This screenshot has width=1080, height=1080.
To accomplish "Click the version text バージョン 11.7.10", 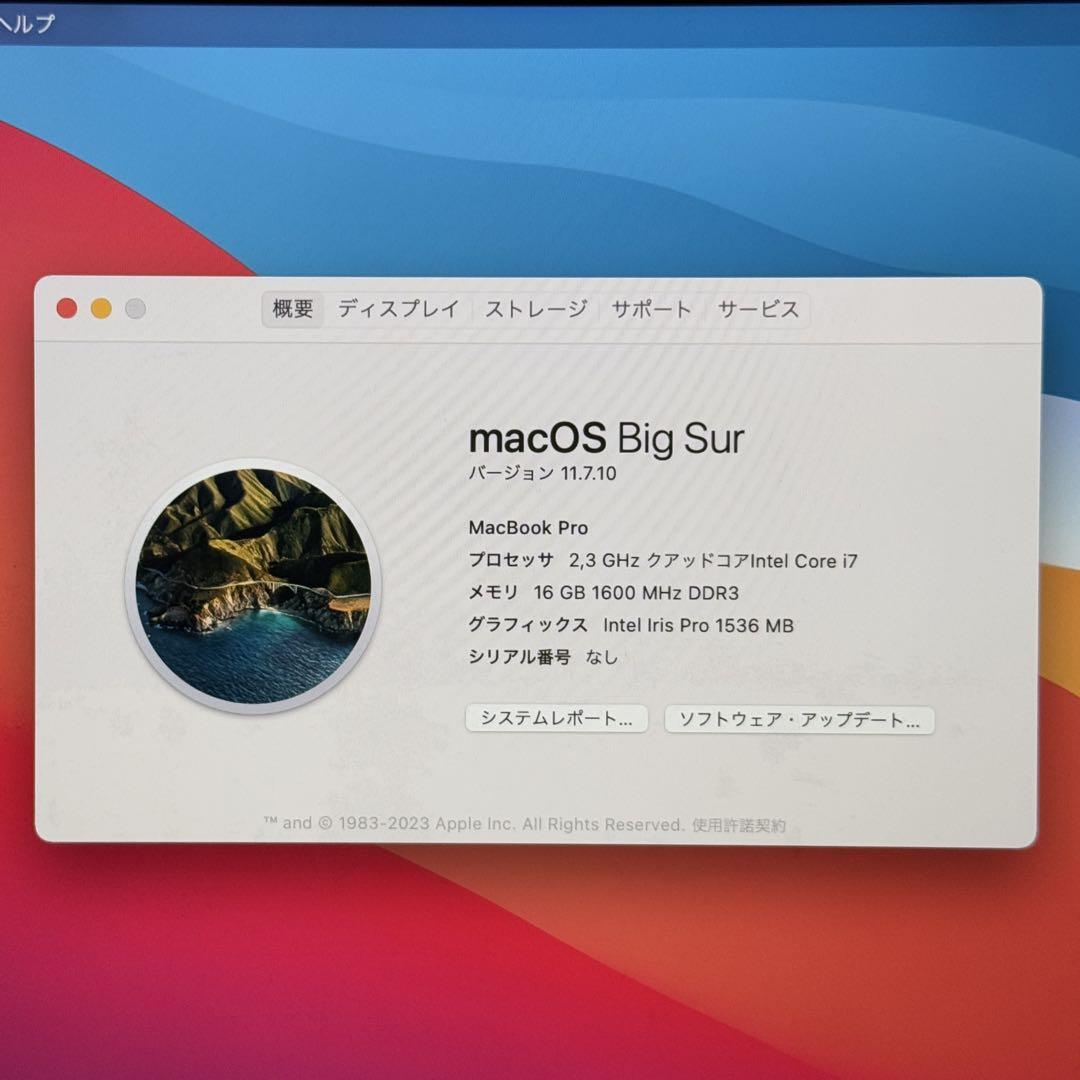I will (542, 473).
